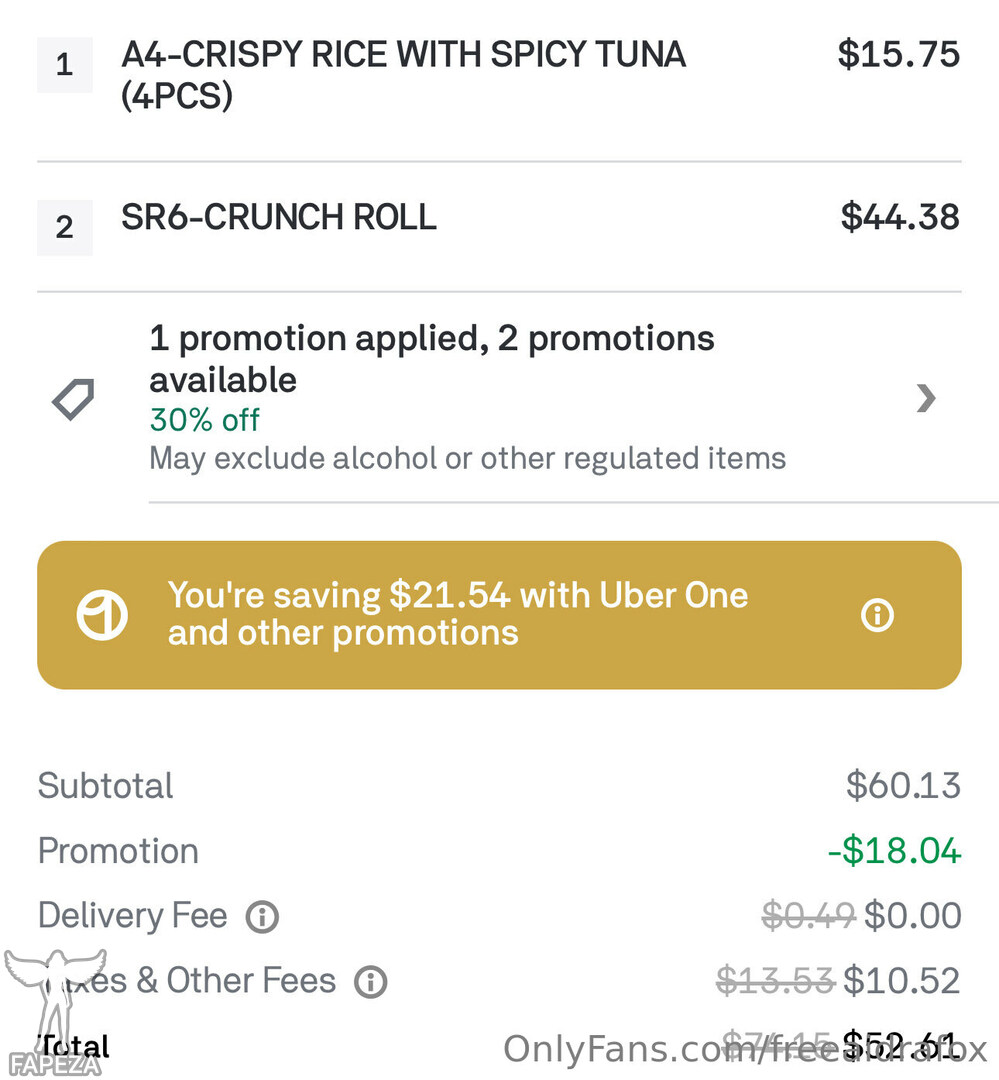Click the Subtotal label
This screenshot has width=999, height=1080.
(105, 786)
